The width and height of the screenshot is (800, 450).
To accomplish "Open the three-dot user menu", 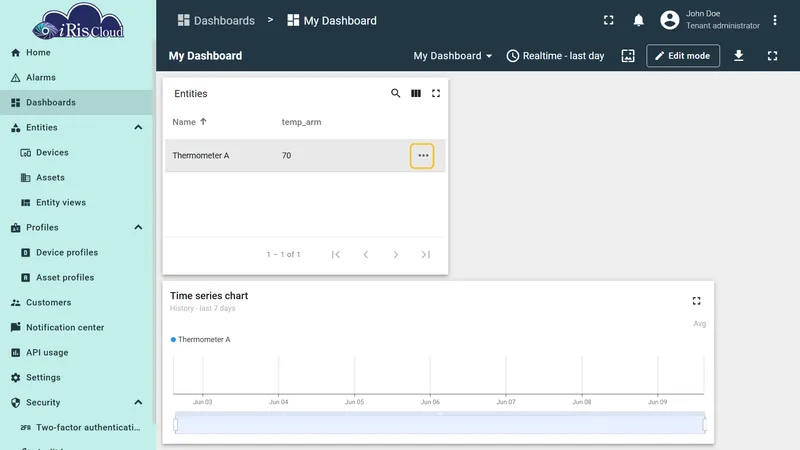I will click(x=774, y=20).
